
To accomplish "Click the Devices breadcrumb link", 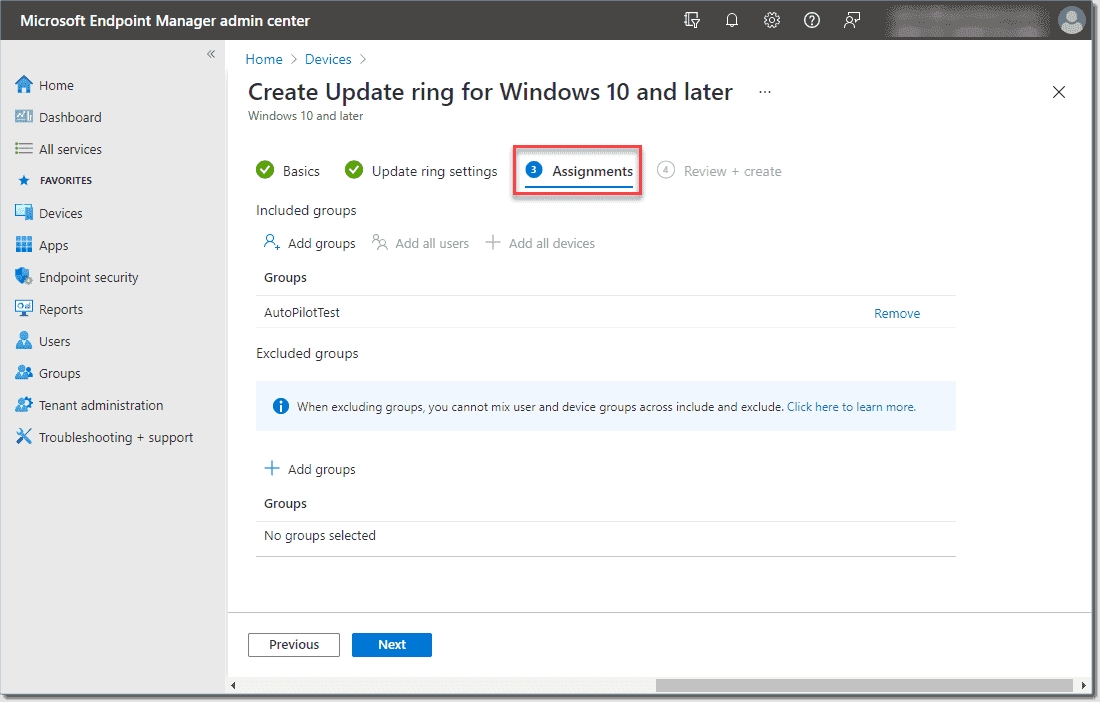I will pyautogui.click(x=328, y=60).
